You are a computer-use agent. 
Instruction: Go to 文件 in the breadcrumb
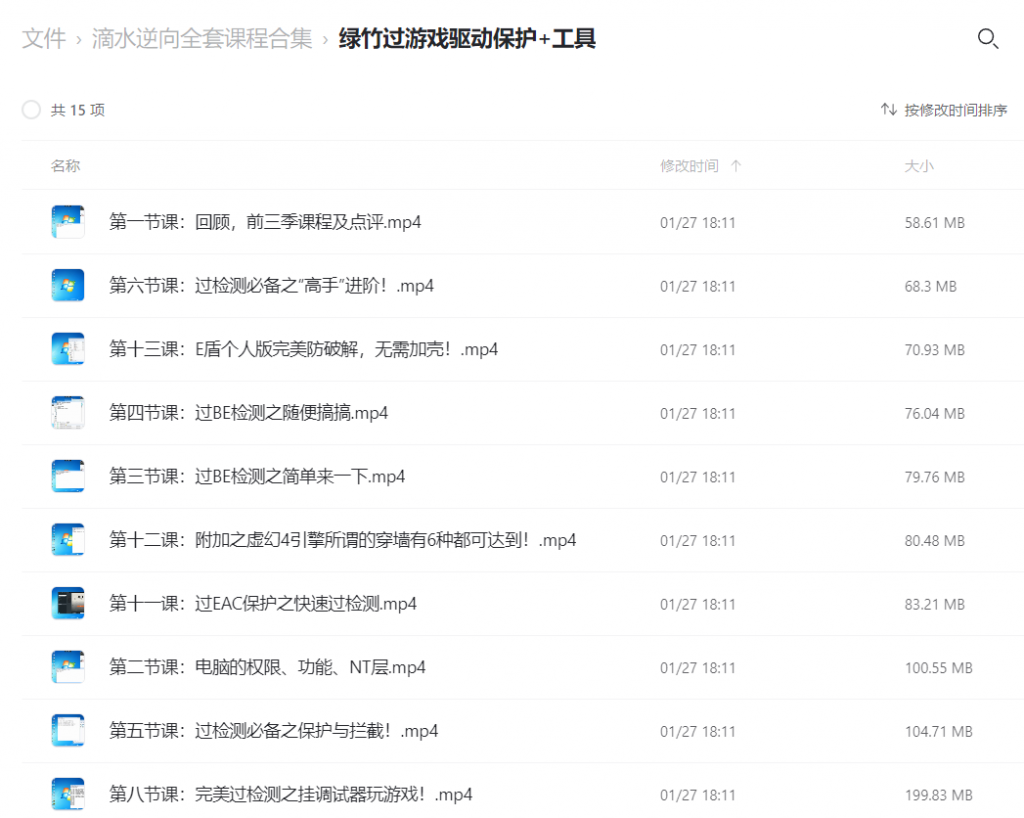click(44, 39)
